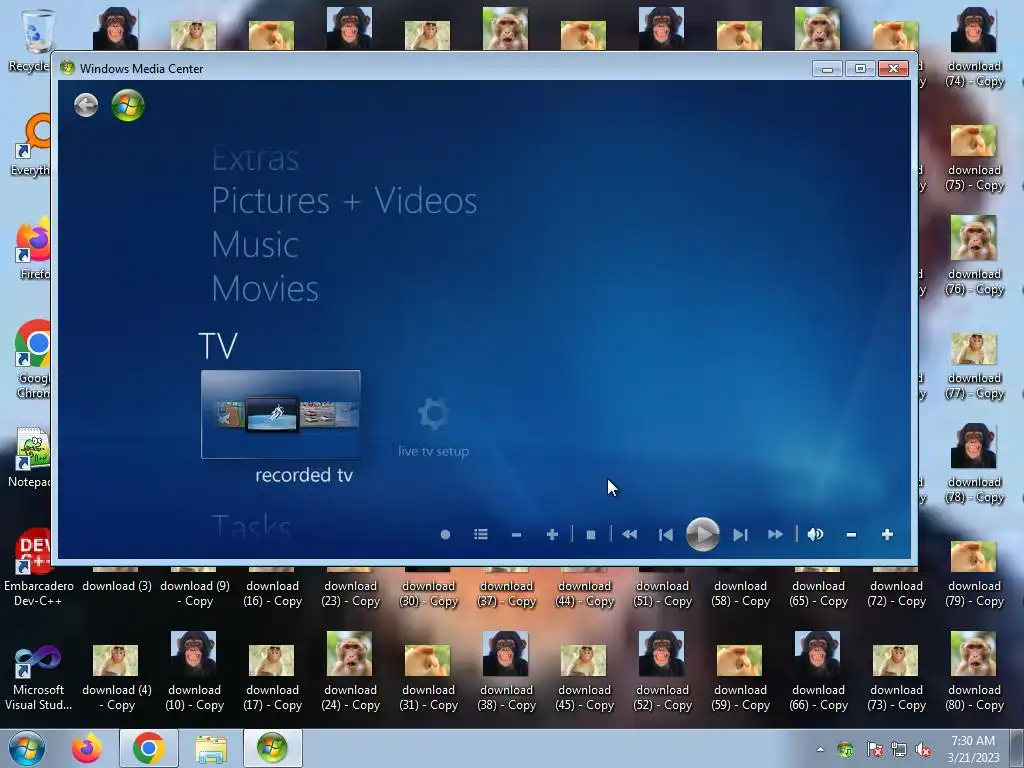
Task: Select download (31) - Copy desktop file
Action: [x=428, y=678]
